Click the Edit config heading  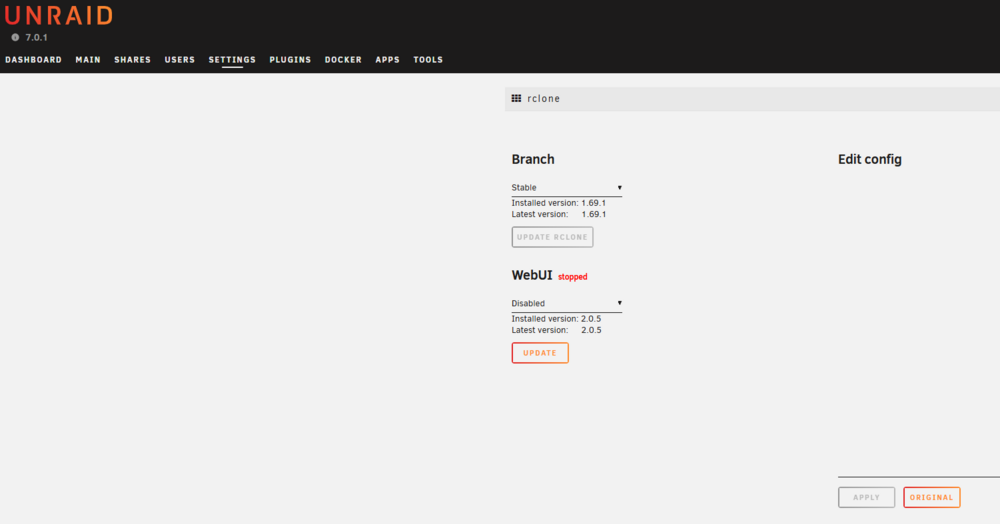[x=870, y=159]
